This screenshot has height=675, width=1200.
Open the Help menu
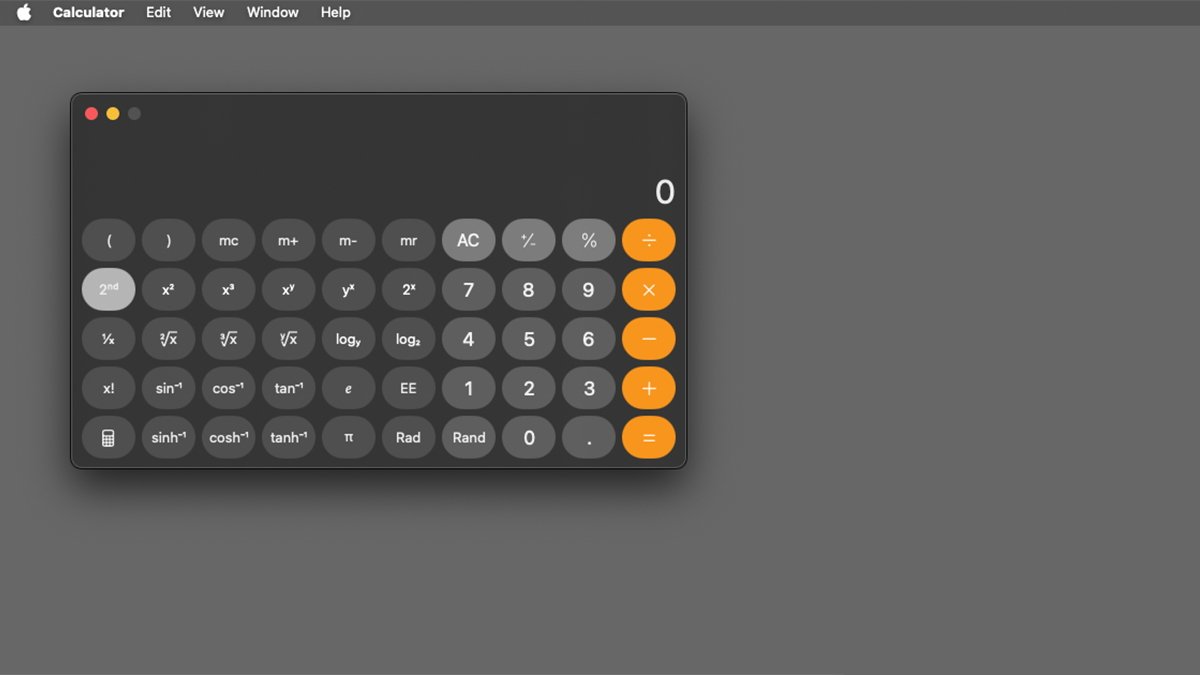pos(335,12)
